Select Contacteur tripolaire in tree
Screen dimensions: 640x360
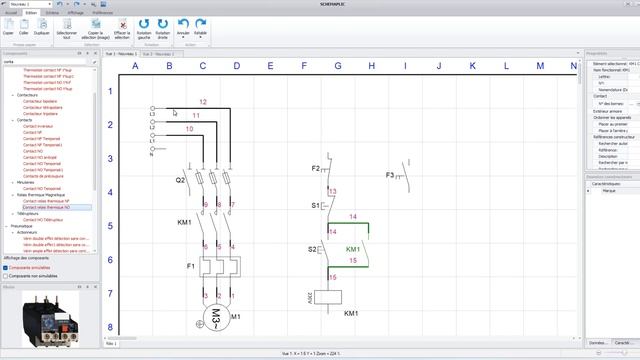click(40, 114)
